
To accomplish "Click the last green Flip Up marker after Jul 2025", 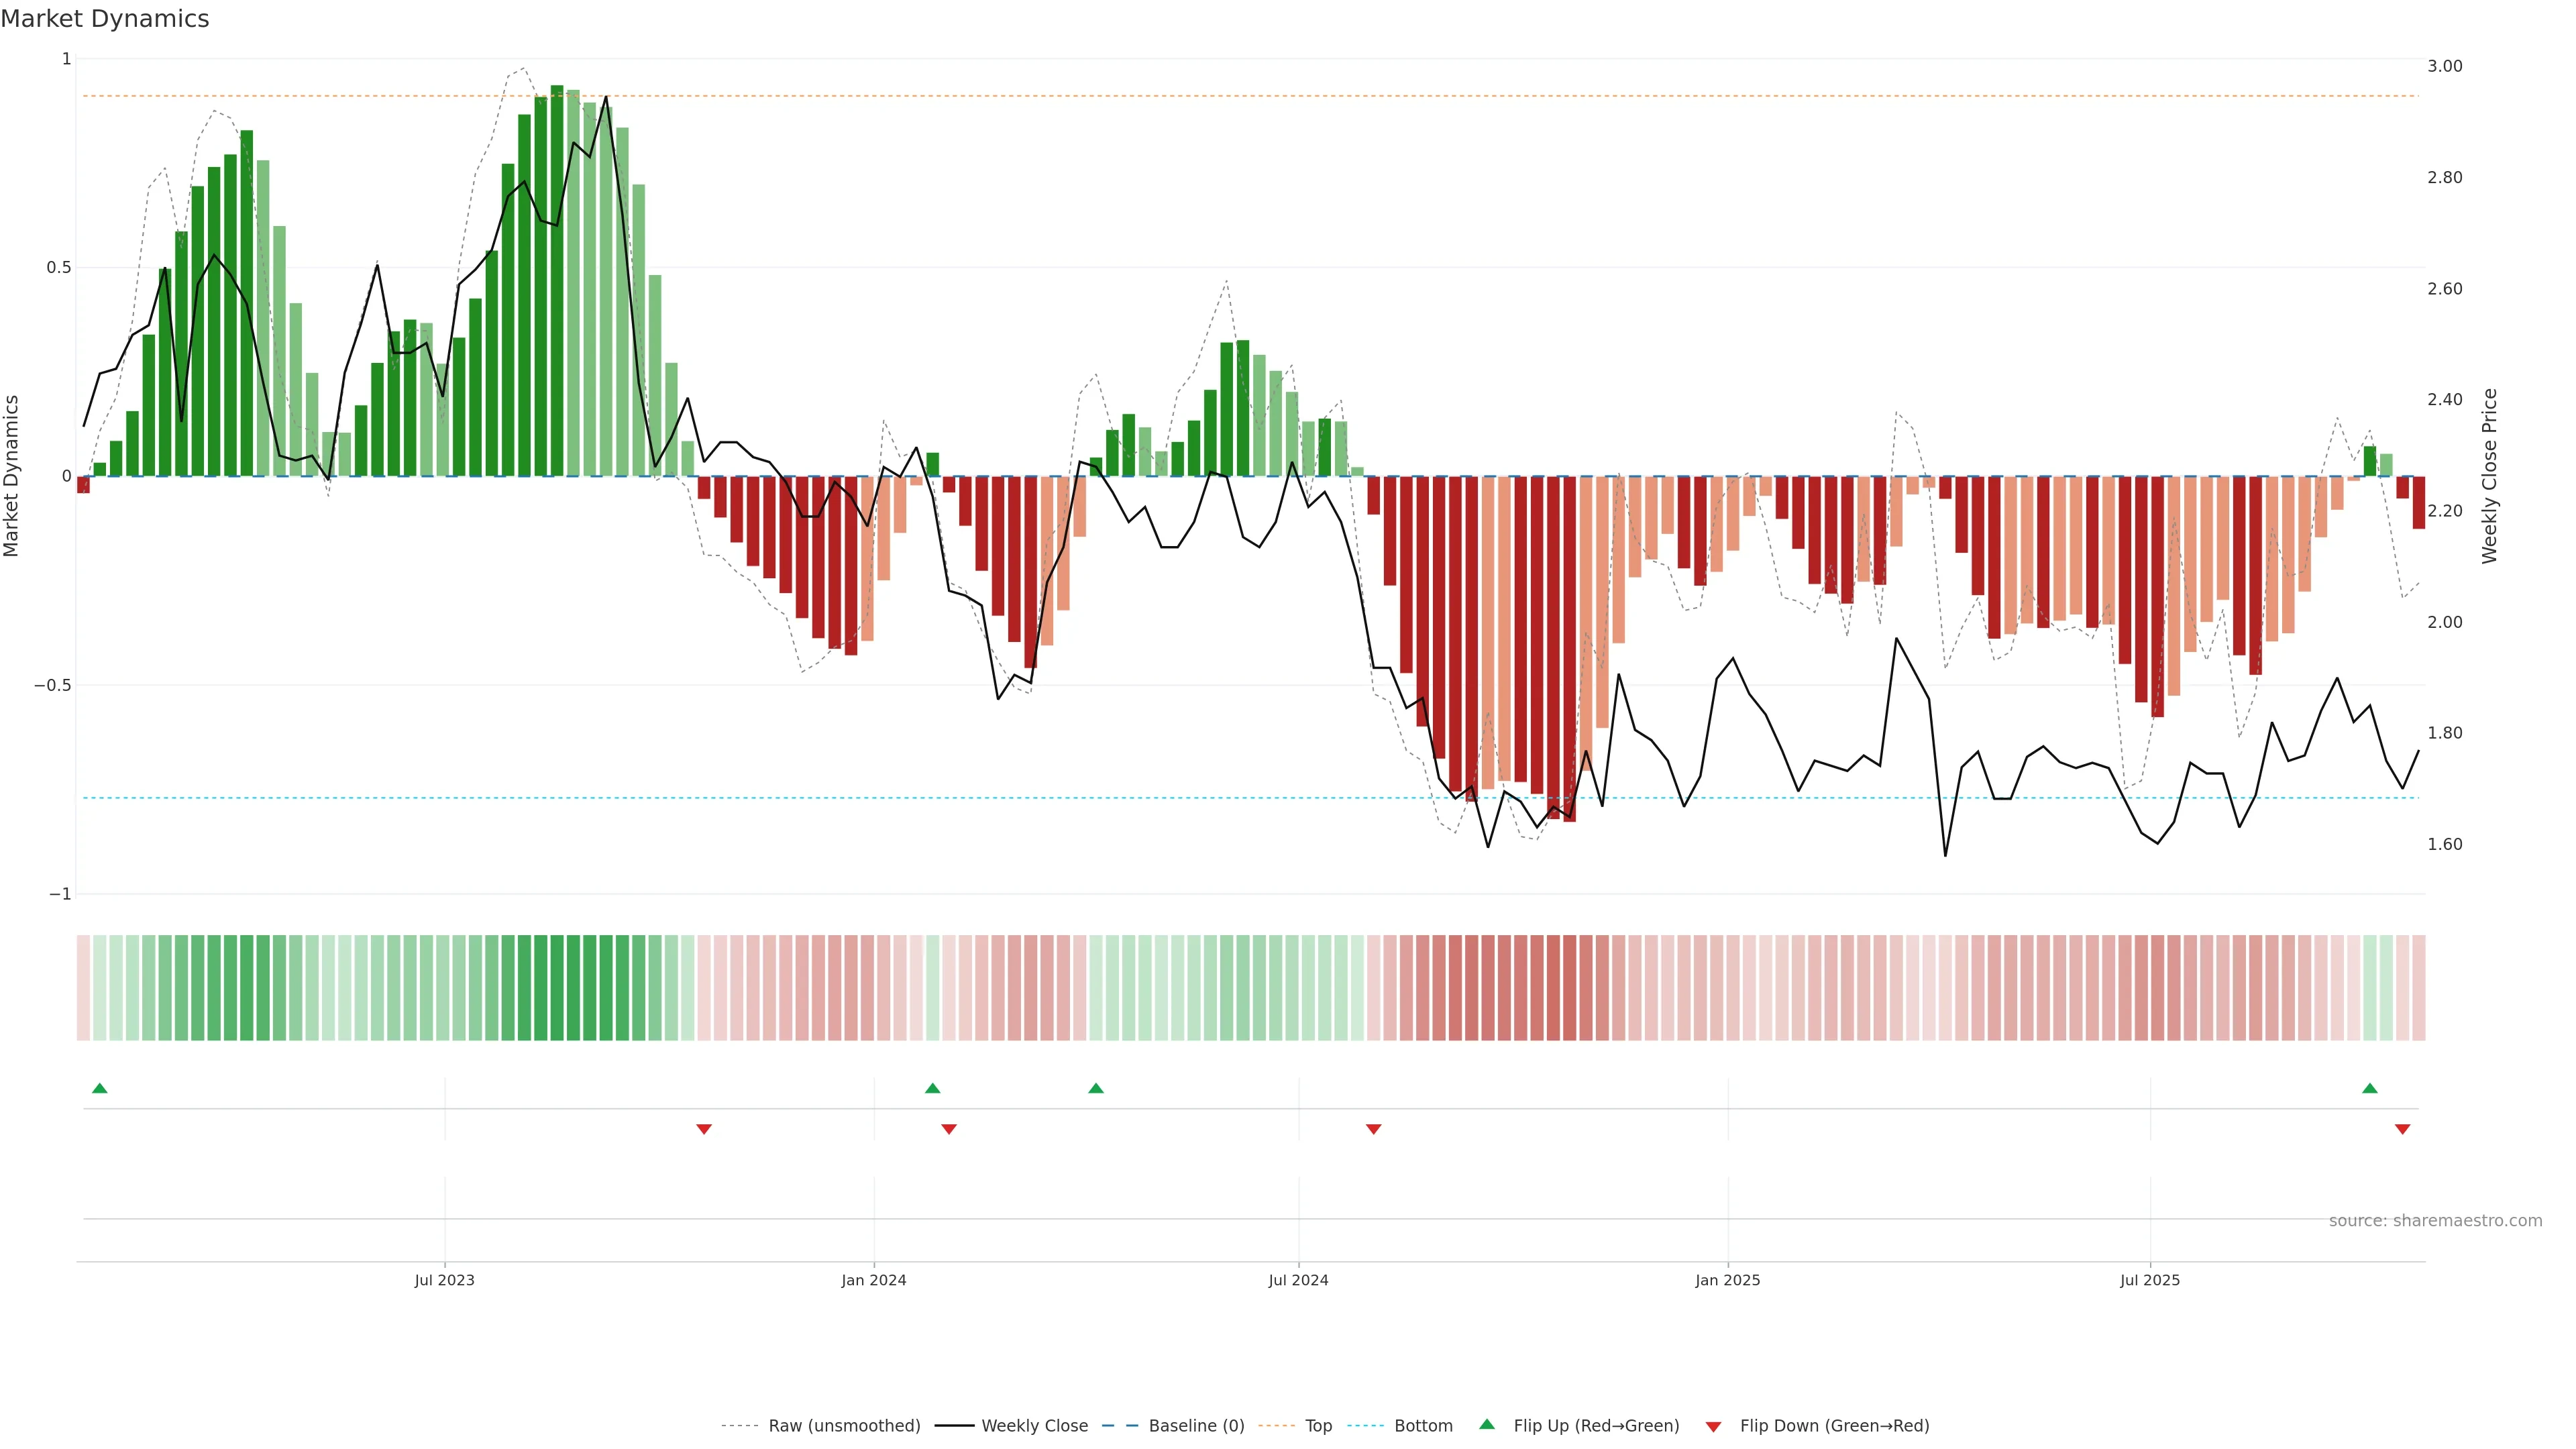I will tap(2369, 1088).
